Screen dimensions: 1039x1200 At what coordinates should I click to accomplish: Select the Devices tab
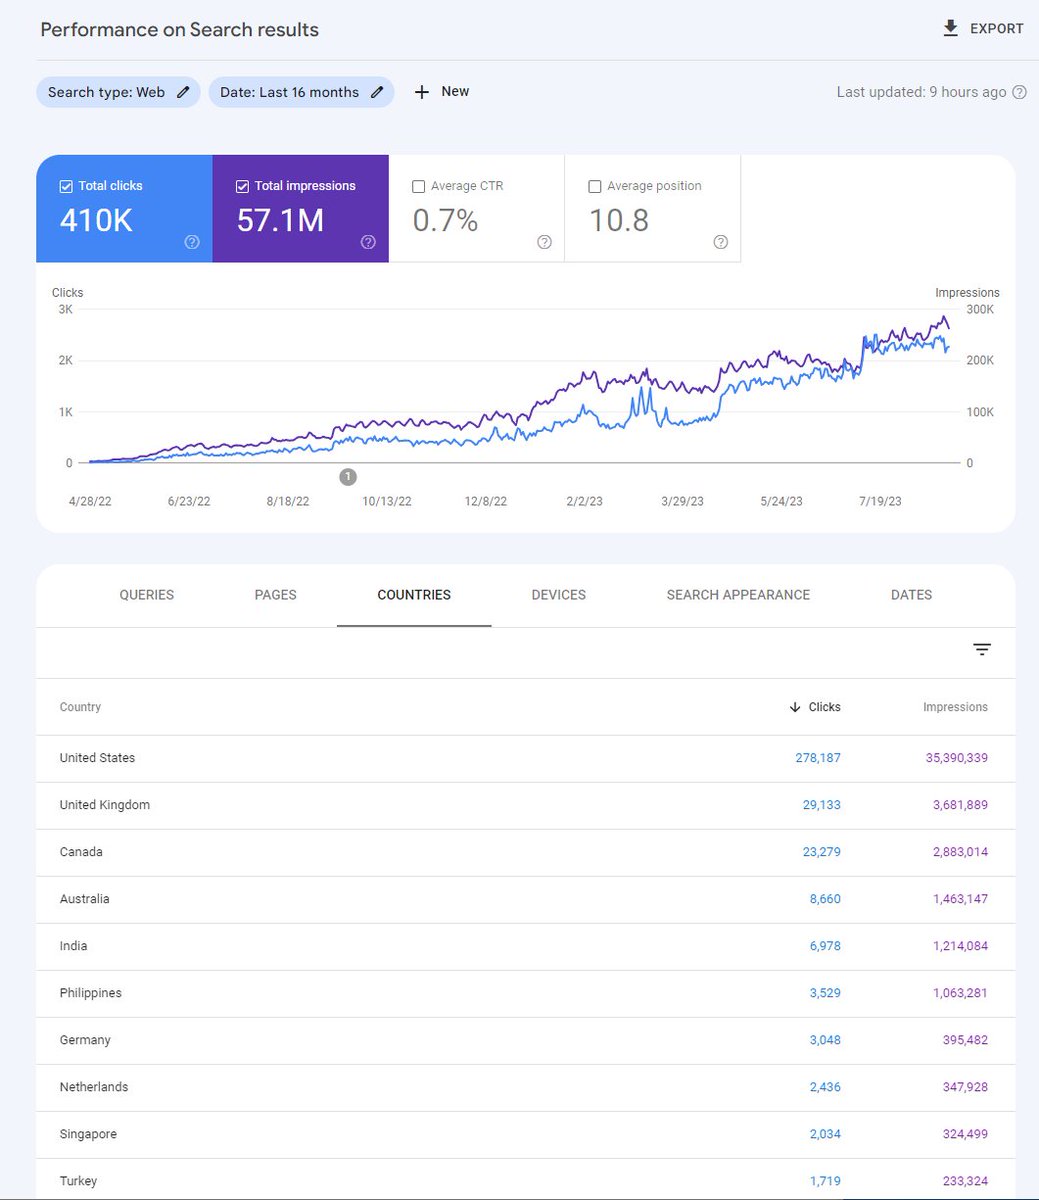click(558, 594)
